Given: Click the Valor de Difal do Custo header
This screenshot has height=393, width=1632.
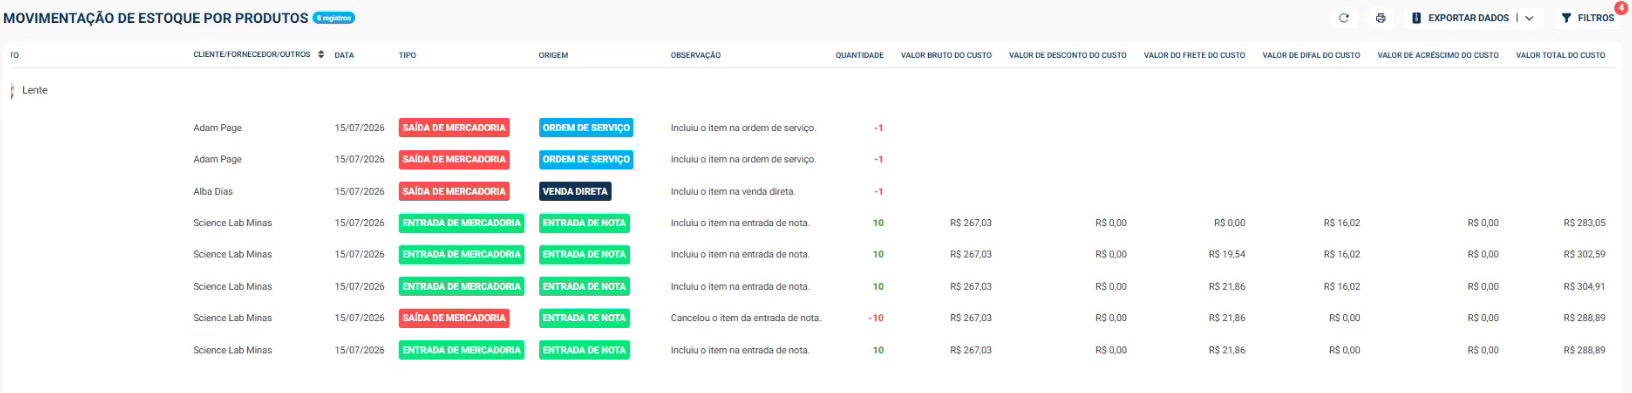Looking at the screenshot, I should click(1311, 55).
